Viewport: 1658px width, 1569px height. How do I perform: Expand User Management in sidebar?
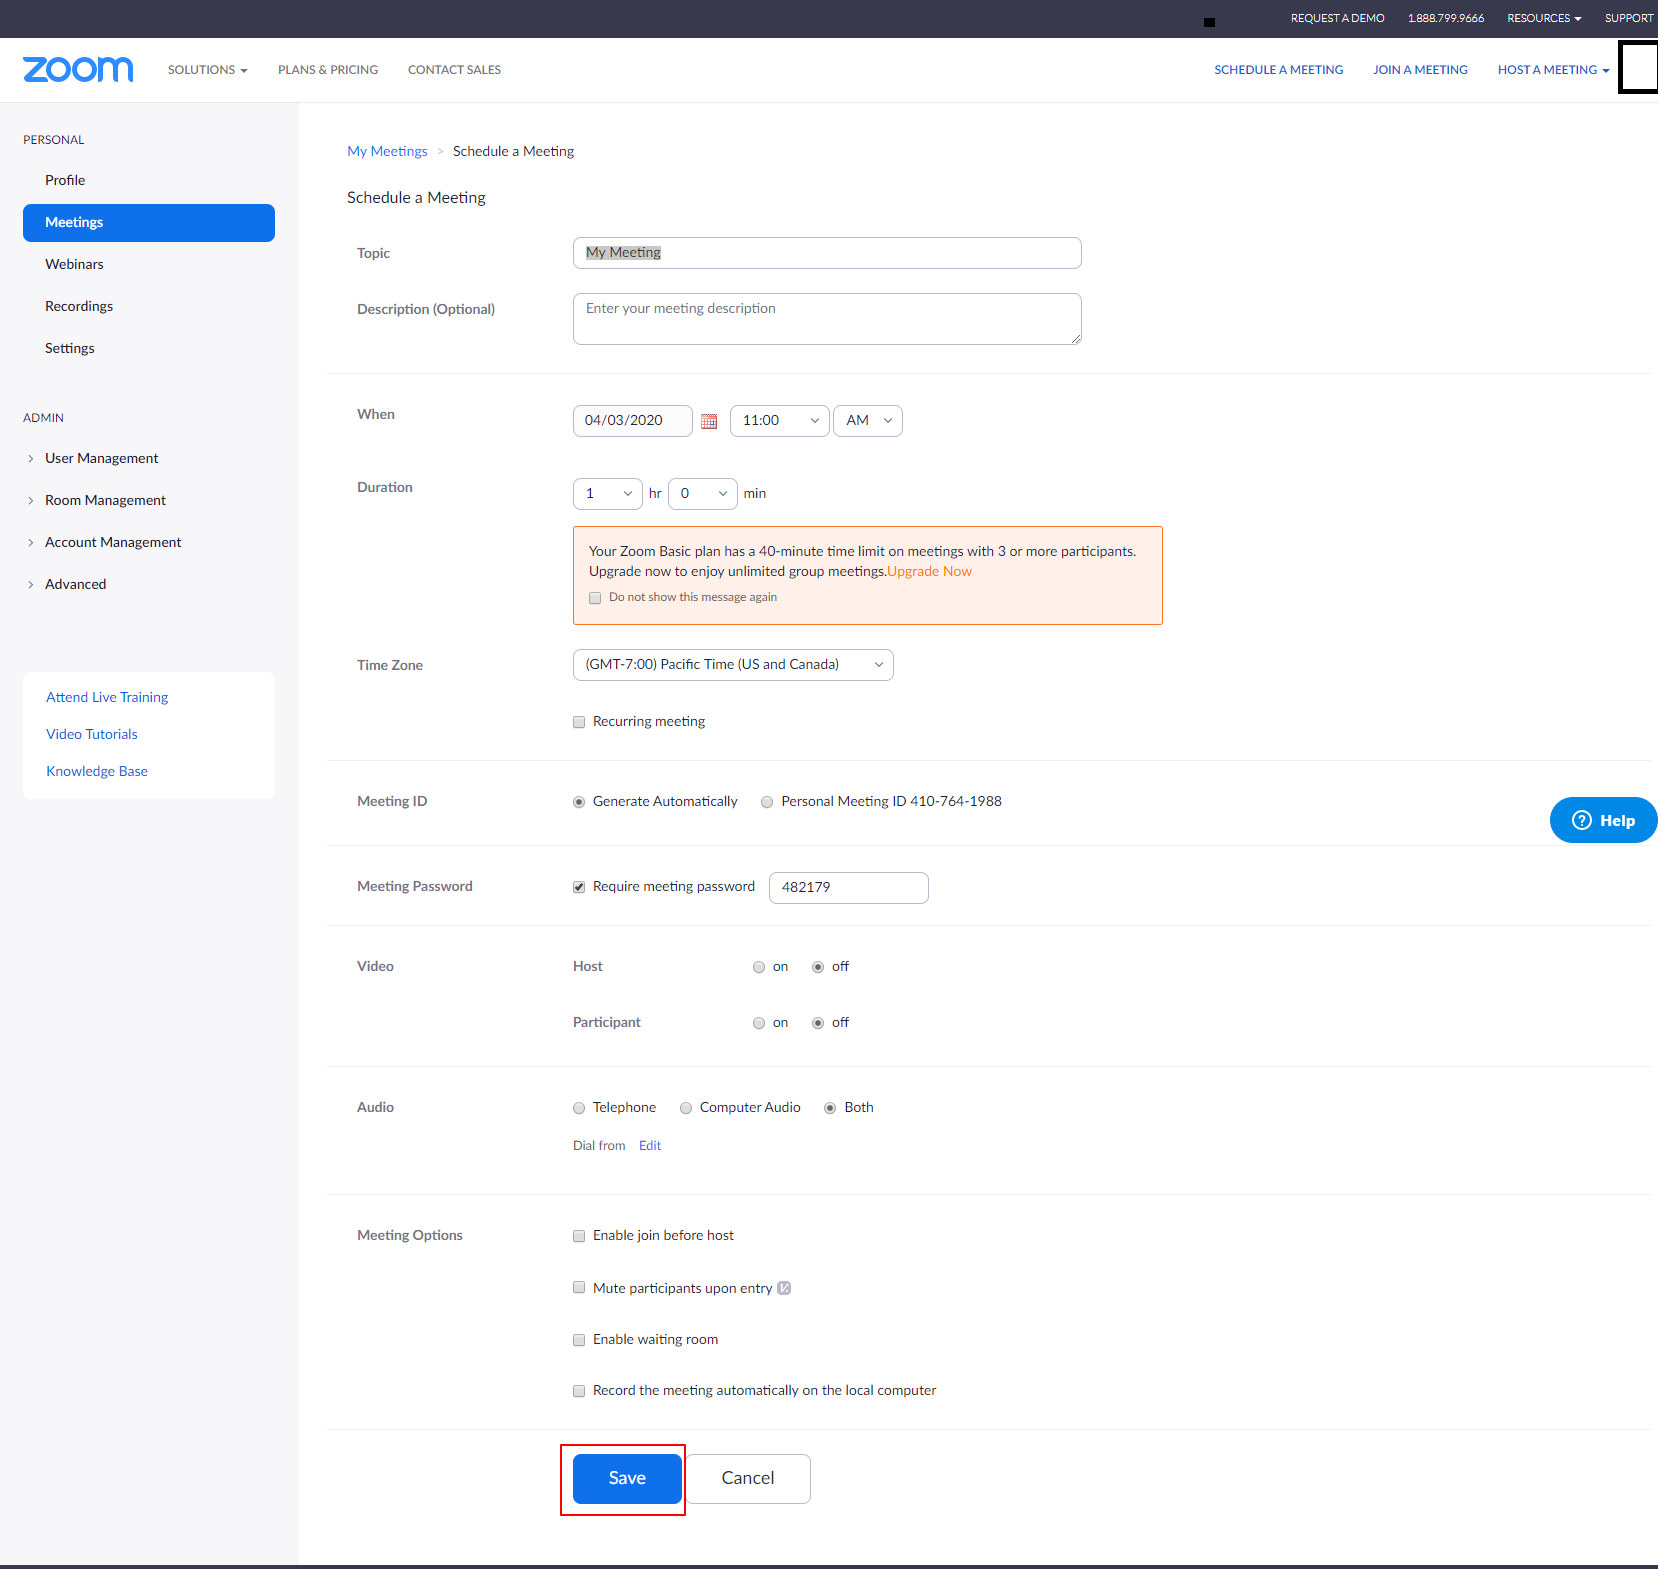pyautogui.click(x=101, y=458)
